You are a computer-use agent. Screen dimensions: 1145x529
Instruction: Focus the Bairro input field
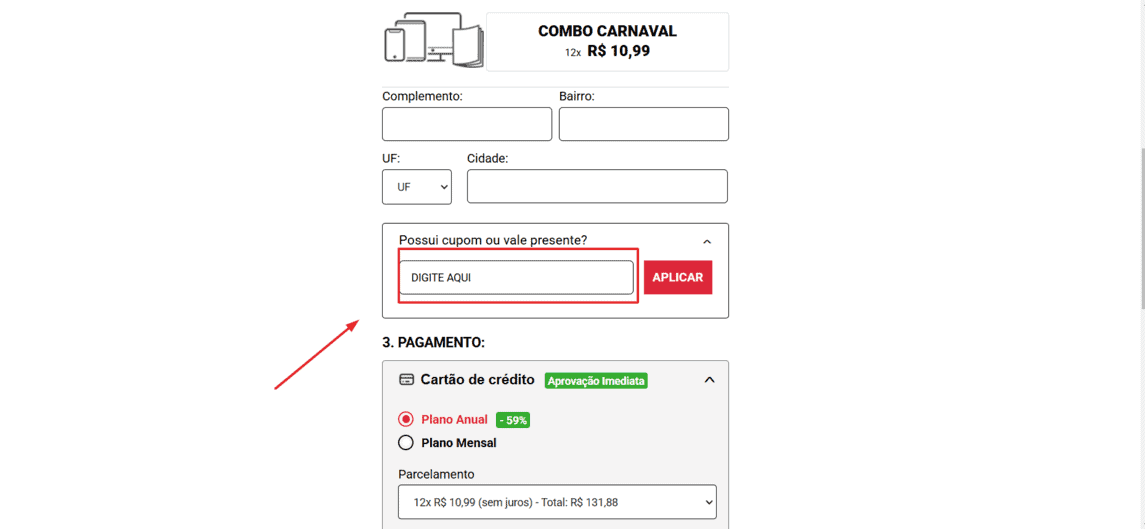coord(643,124)
